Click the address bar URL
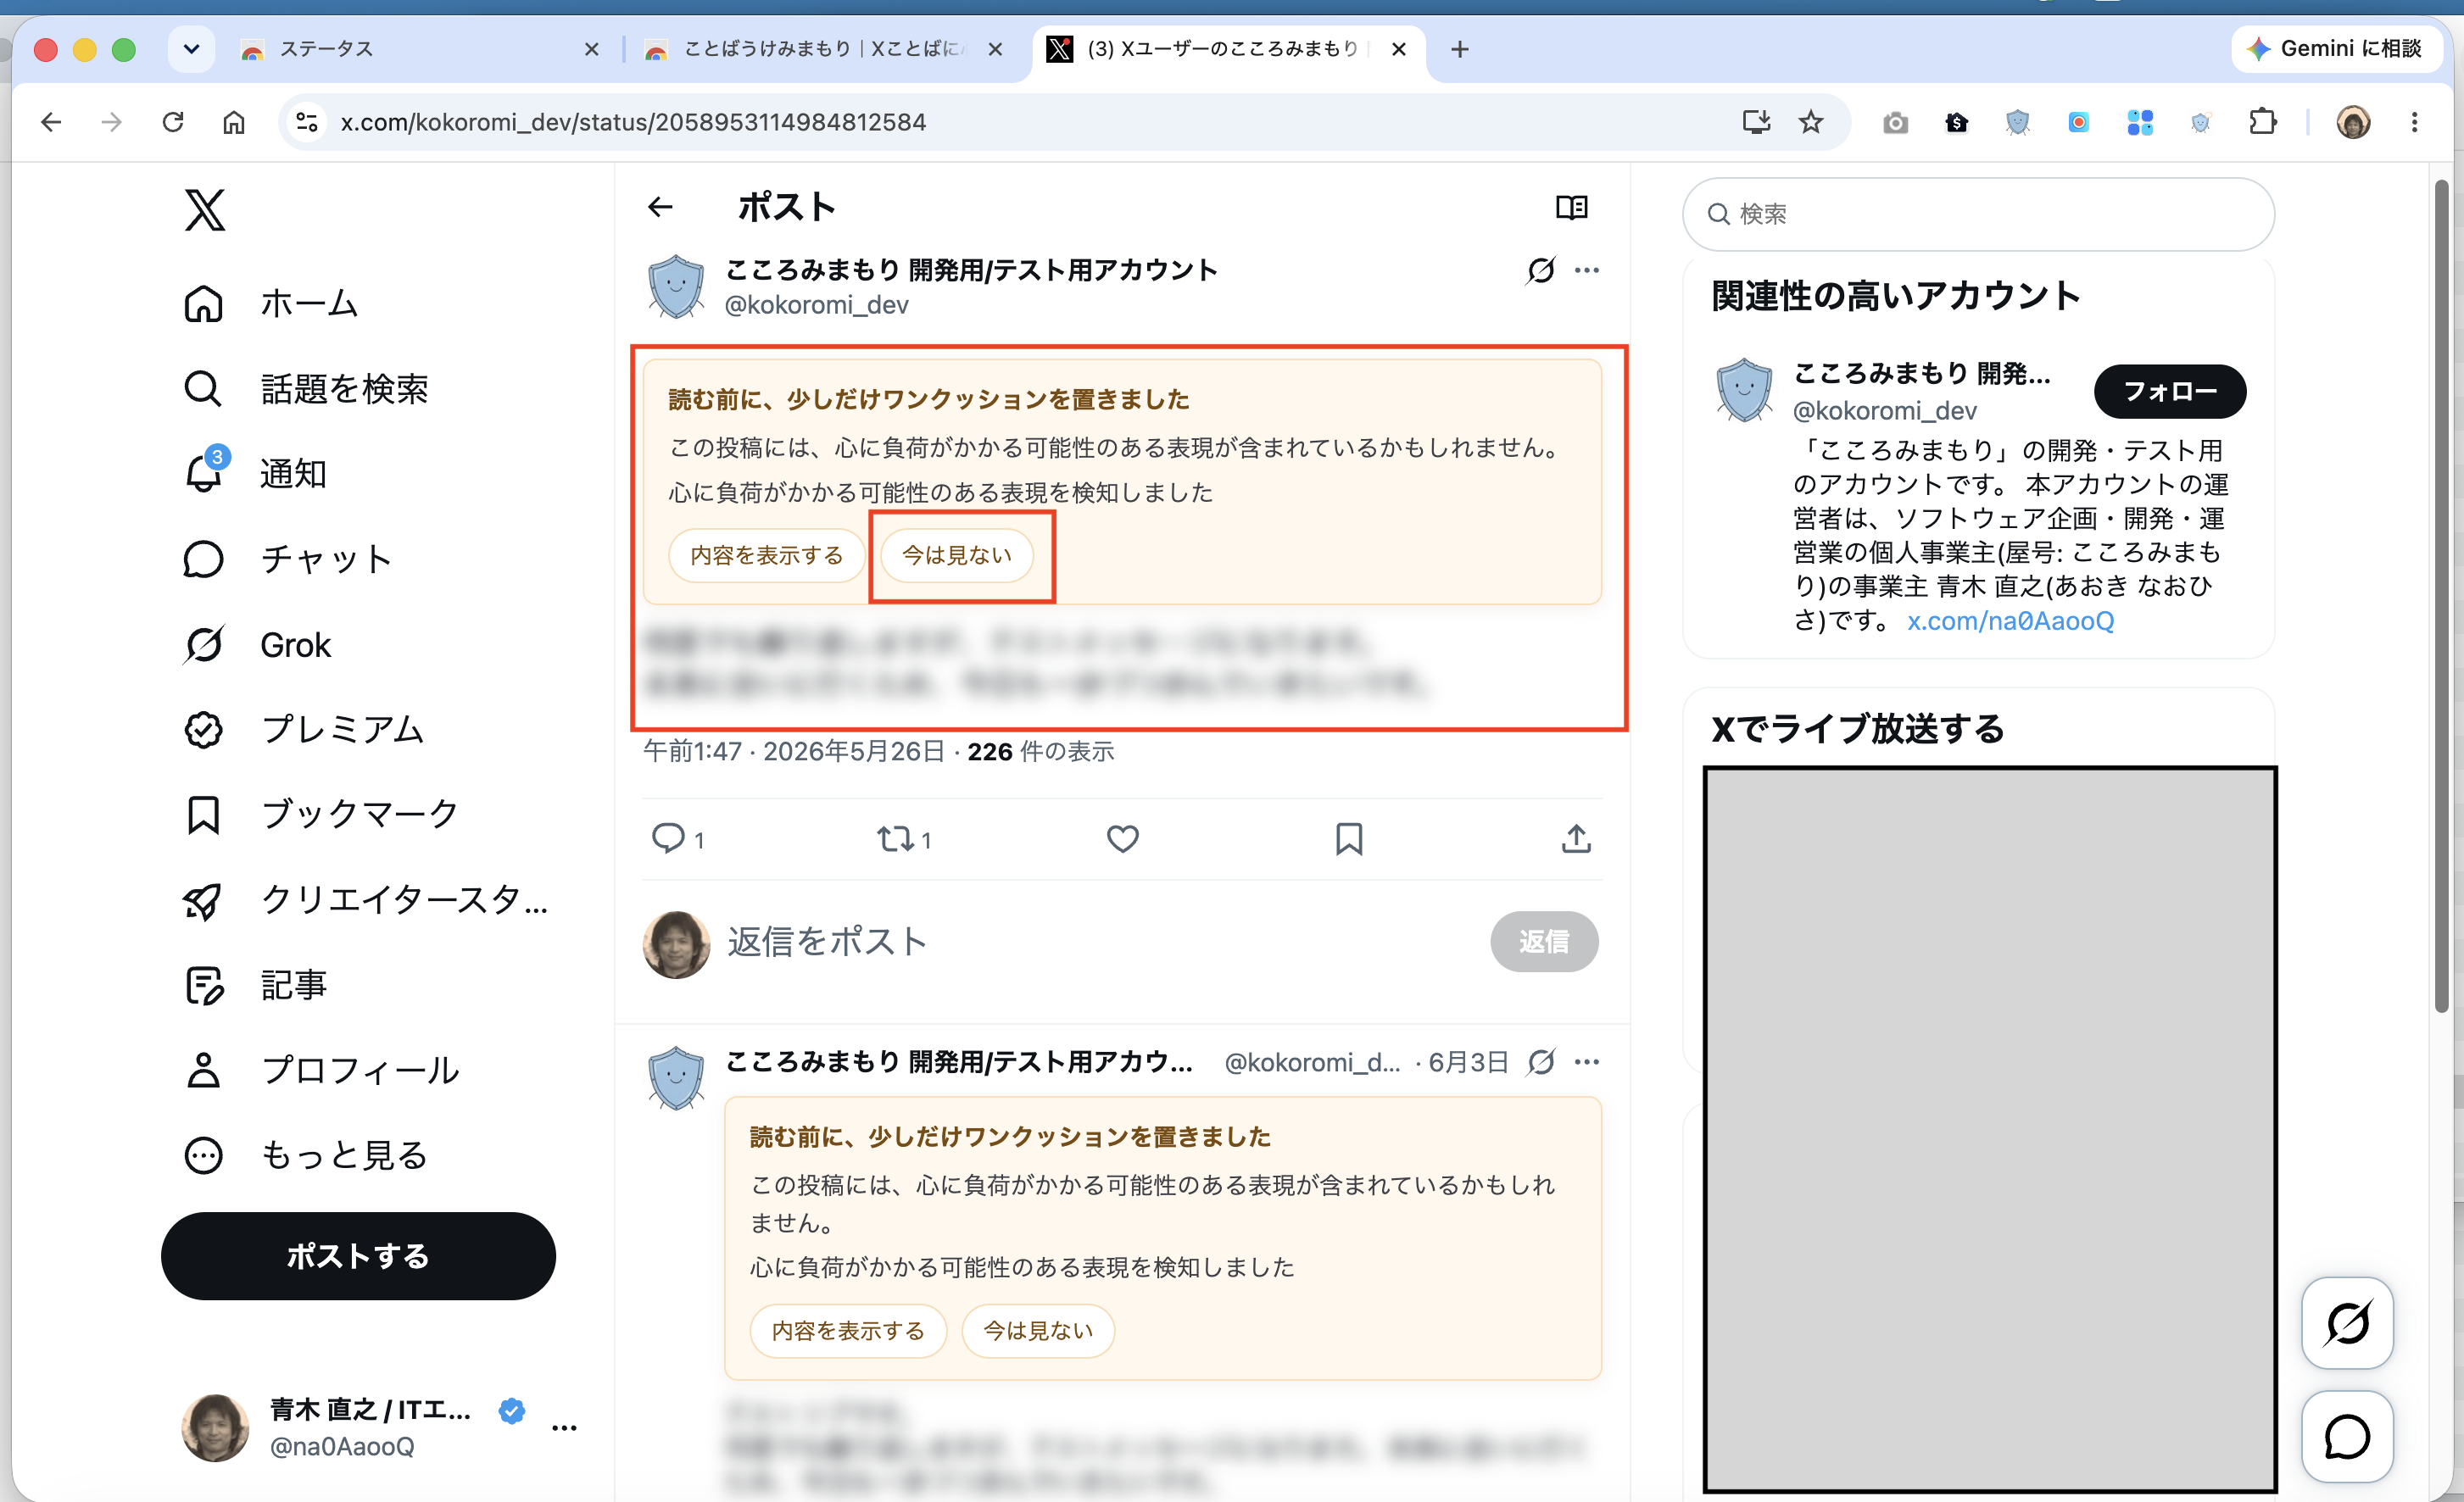Viewport: 2464px width, 1502px height. [633, 122]
